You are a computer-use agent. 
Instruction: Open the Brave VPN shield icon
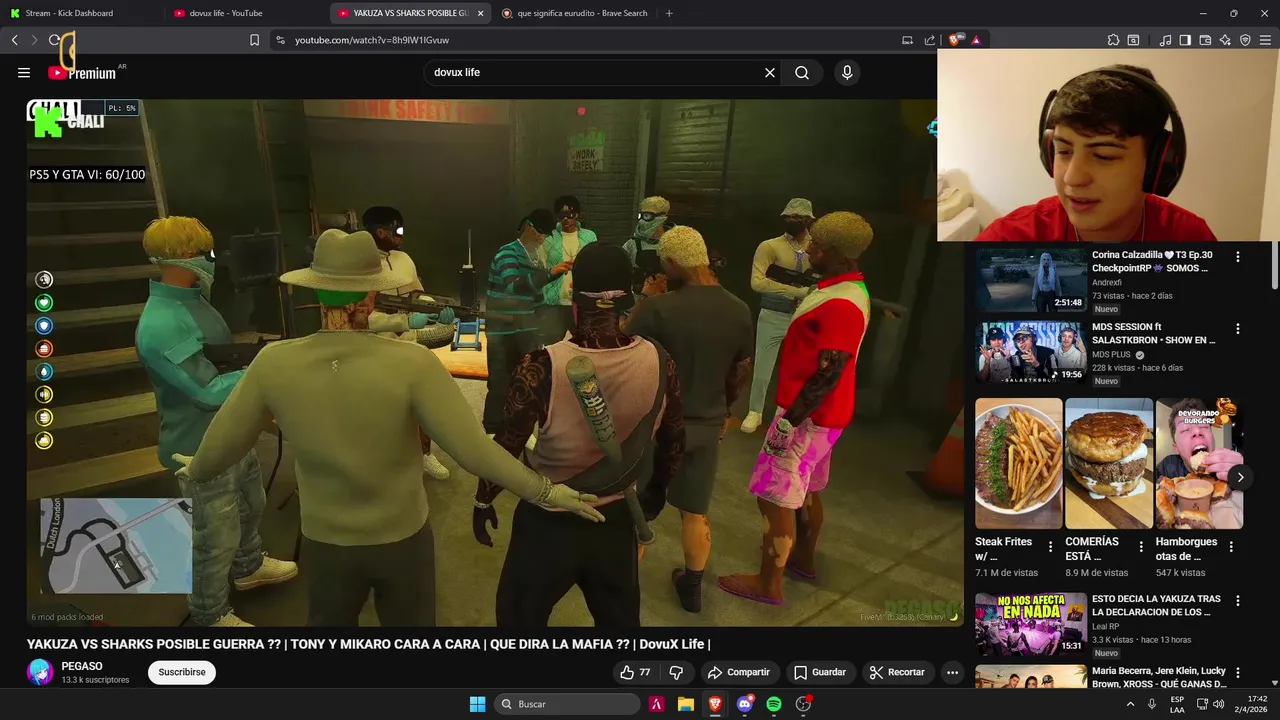pyautogui.click(x=1245, y=40)
